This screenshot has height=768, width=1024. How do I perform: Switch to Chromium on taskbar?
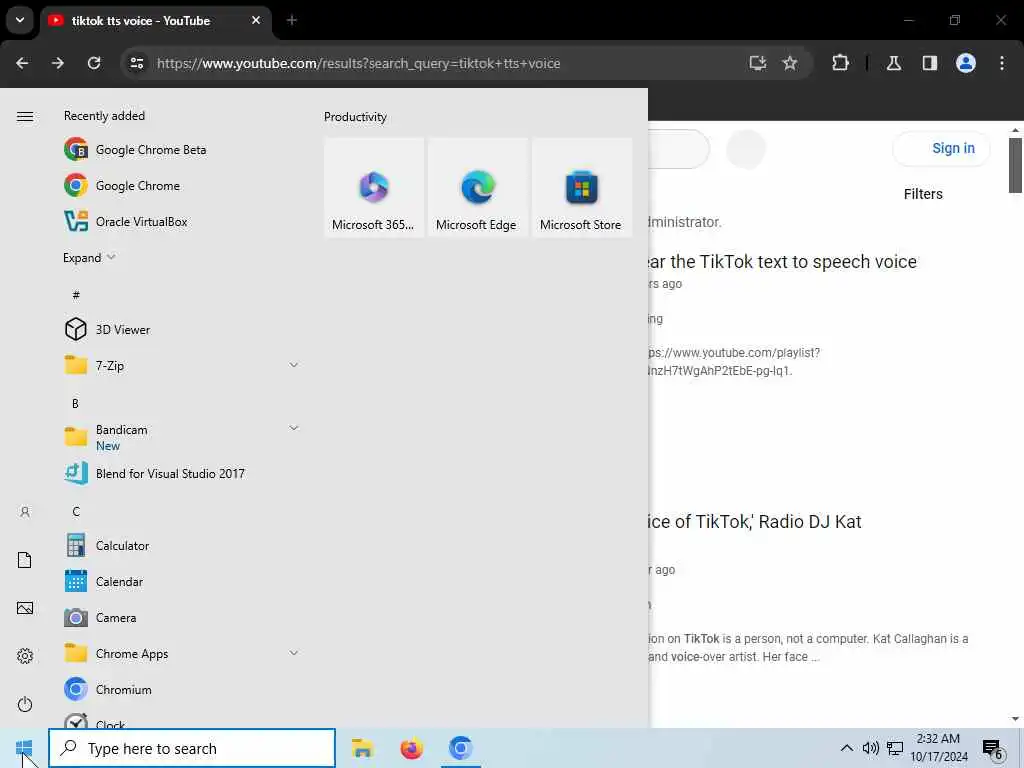pyautogui.click(x=460, y=748)
